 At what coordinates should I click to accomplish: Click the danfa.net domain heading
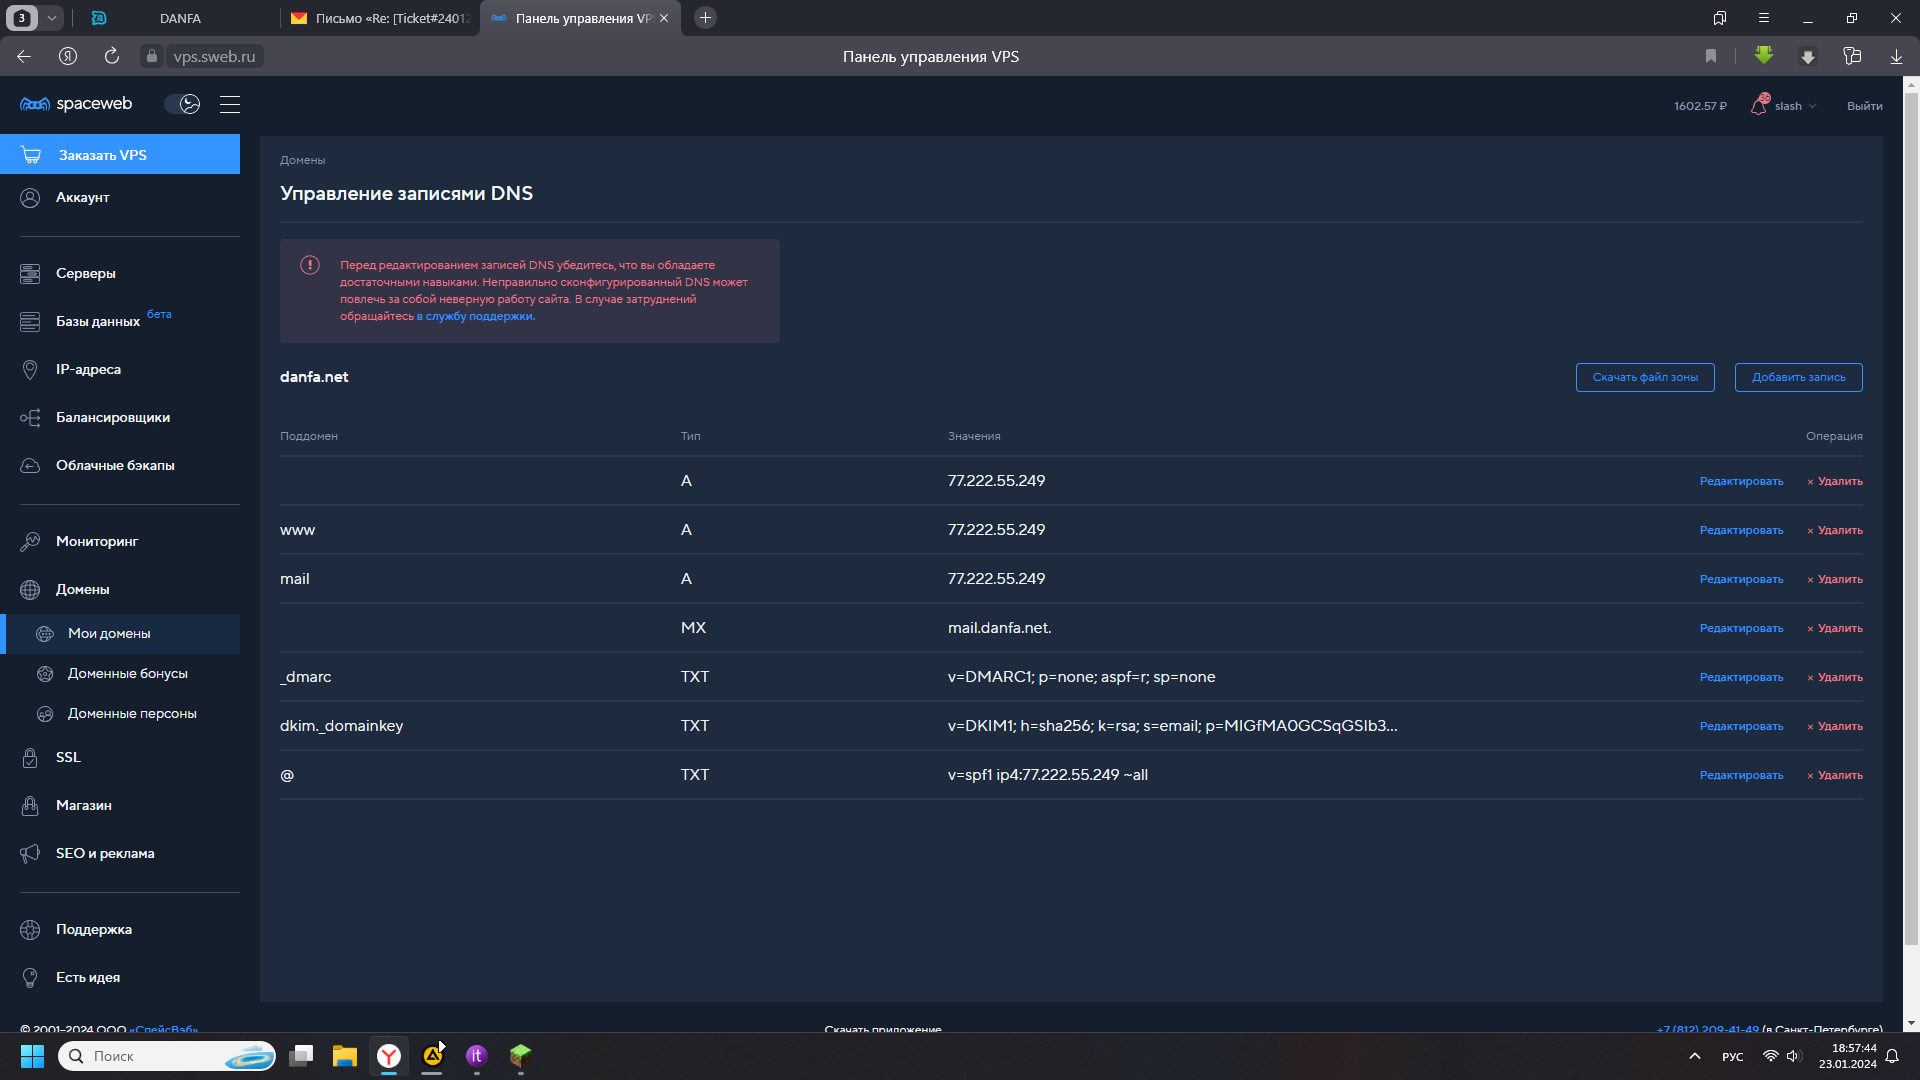[314, 377]
